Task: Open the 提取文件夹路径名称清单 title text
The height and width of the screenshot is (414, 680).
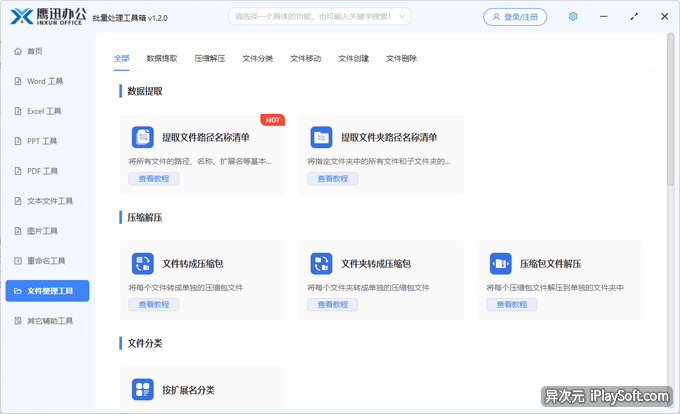Action: [x=389, y=137]
